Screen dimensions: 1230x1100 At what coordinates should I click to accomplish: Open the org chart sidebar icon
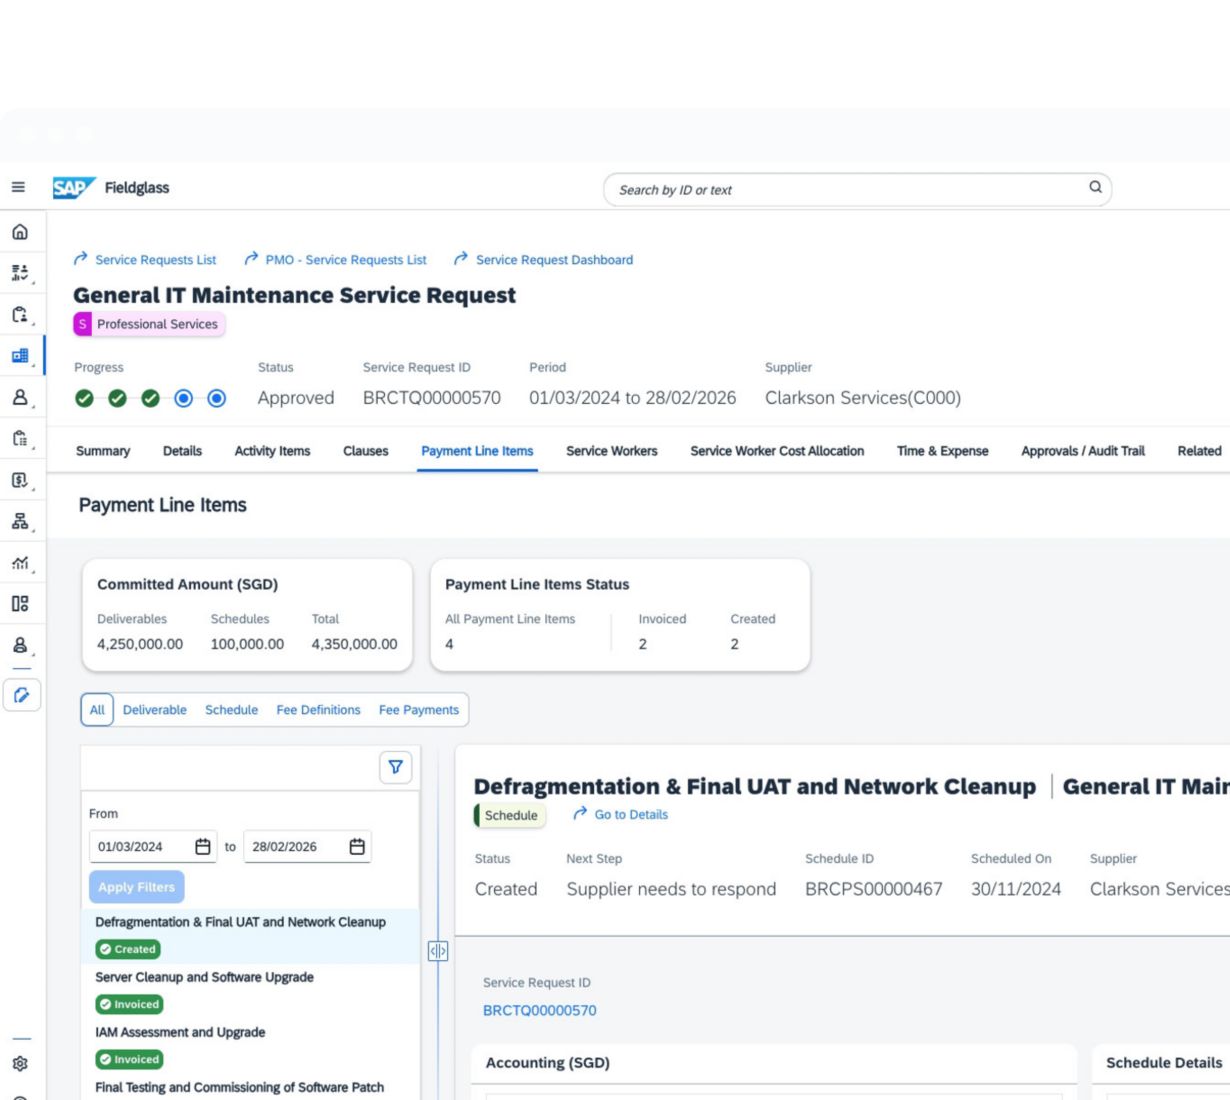(x=20, y=521)
